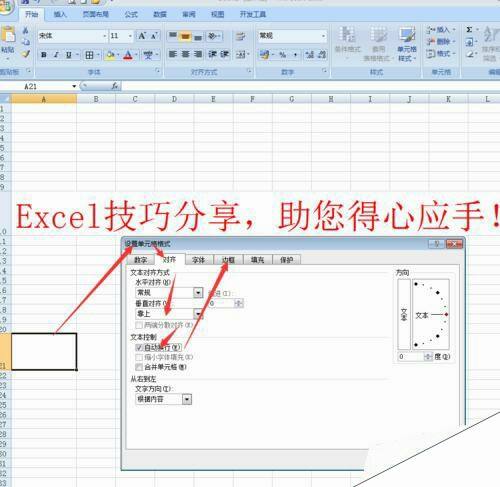The width and height of the screenshot is (500, 487).
Task: Click the orientation degrees spinner arrows
Action: 428,357
